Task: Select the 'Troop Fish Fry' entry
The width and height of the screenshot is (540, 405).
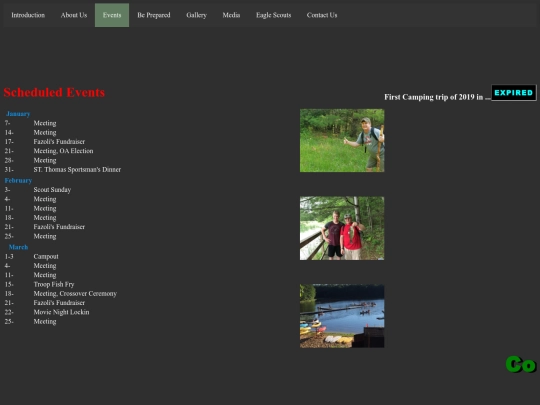Action: point(54,284)
